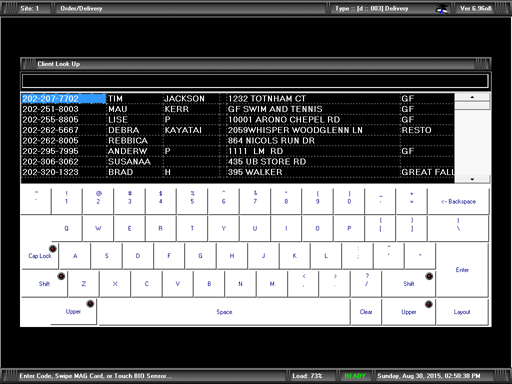Image resolution: width=512 pixels, height=384 pixels.
Task: Tap the G key
Action: click(x=200, y=256)
